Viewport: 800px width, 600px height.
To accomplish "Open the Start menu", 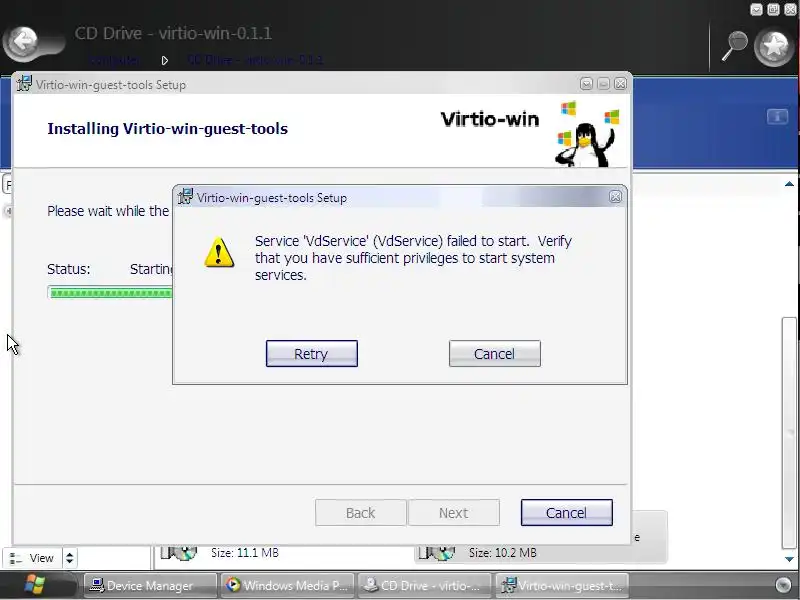I will click(x=35, y=585).
